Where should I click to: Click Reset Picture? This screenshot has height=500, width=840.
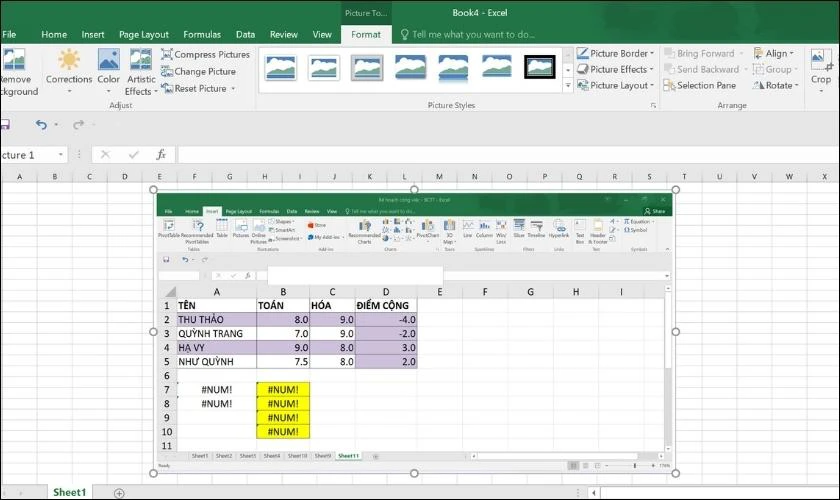tap(194, 88)
